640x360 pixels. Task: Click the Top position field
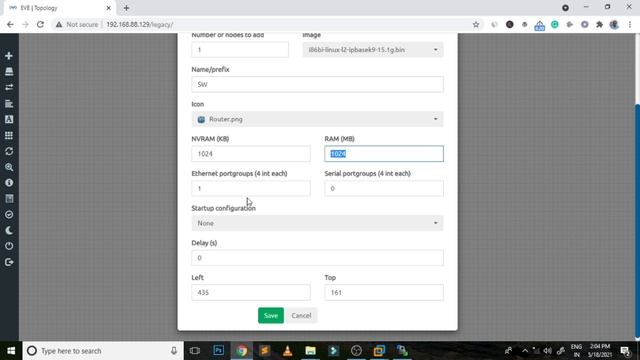tap(384, 293)
